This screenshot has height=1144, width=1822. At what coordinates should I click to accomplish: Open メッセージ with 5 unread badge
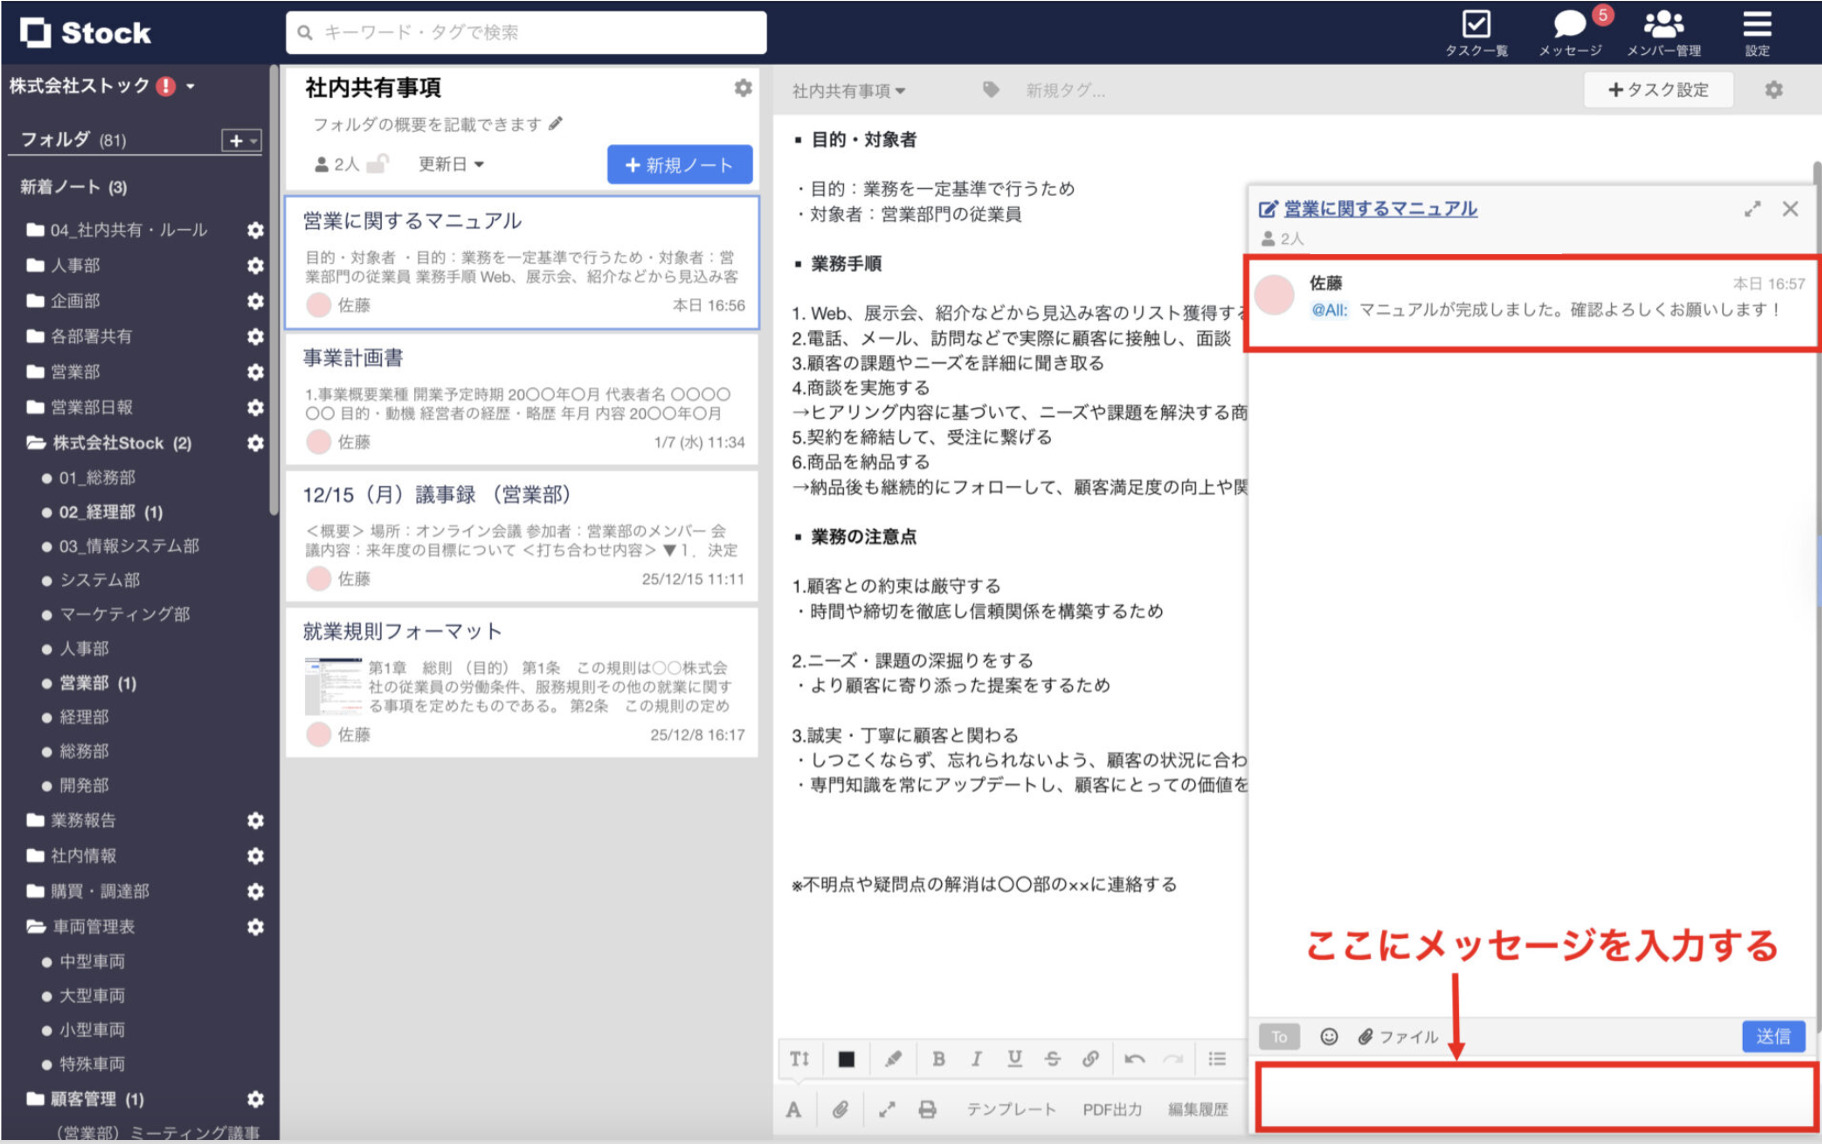(x=1571, y=32)
